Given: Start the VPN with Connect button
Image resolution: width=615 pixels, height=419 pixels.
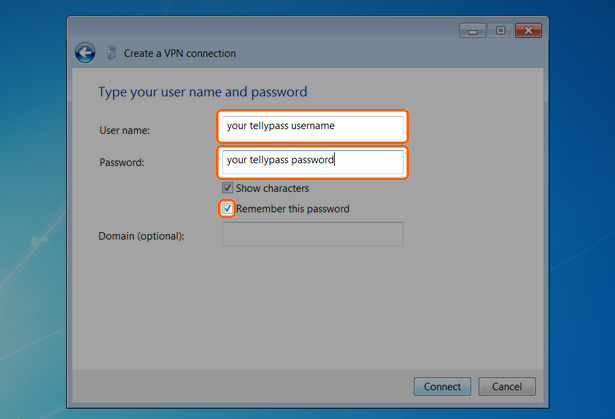Looking at the screenshot, I should click(x=442, y=386).
